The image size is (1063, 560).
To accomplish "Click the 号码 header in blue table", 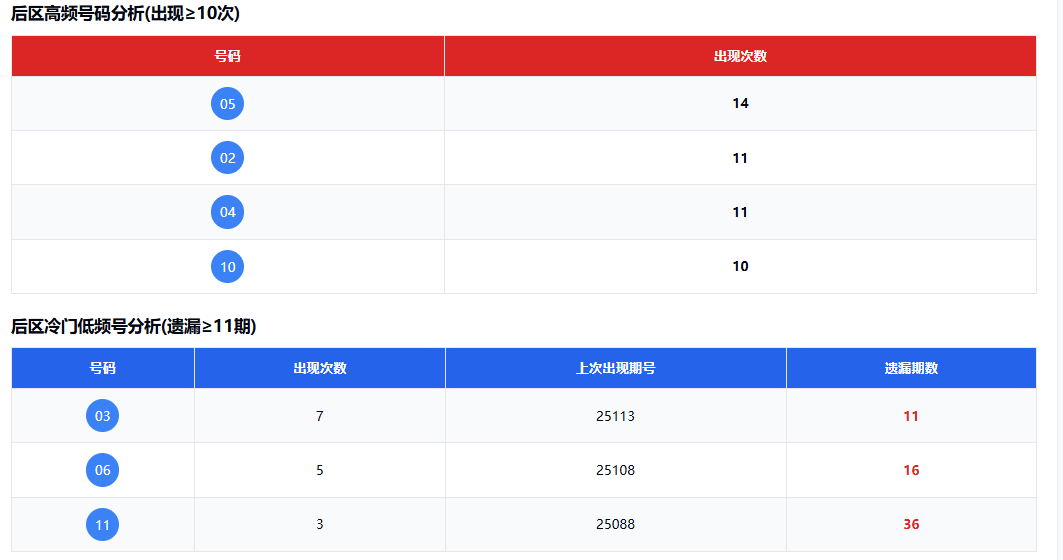I will coord(102,368).
